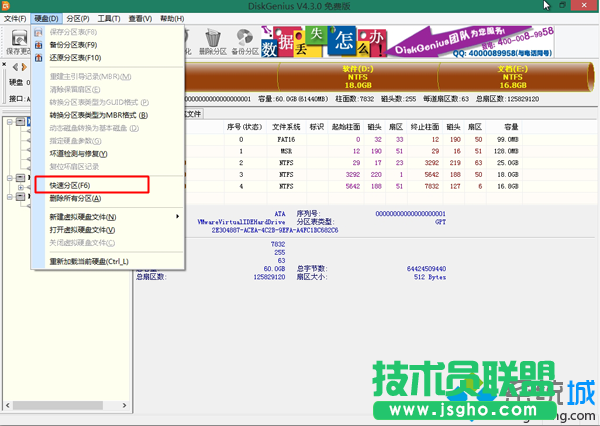
Task: Close the 硬盘(D) menu from the menu bar
Action: (x=46, y=18)
